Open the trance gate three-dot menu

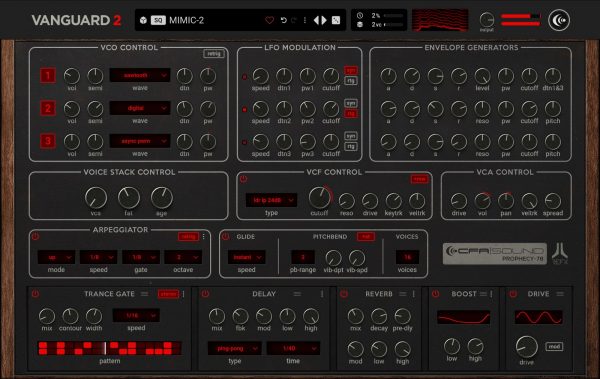pos(183,294)
